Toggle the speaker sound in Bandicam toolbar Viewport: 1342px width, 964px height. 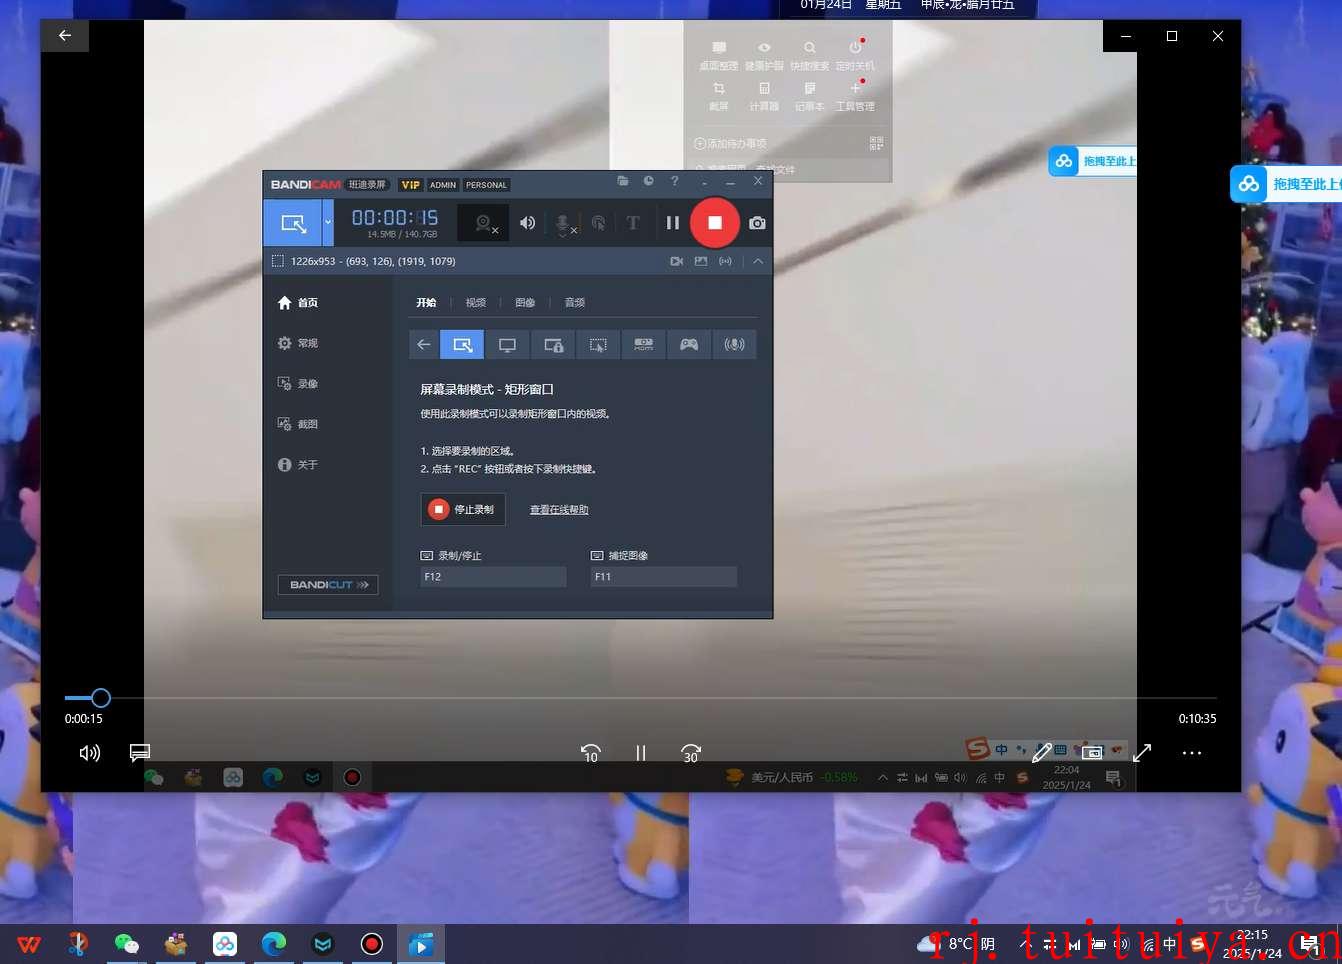(x=527, y=223)
